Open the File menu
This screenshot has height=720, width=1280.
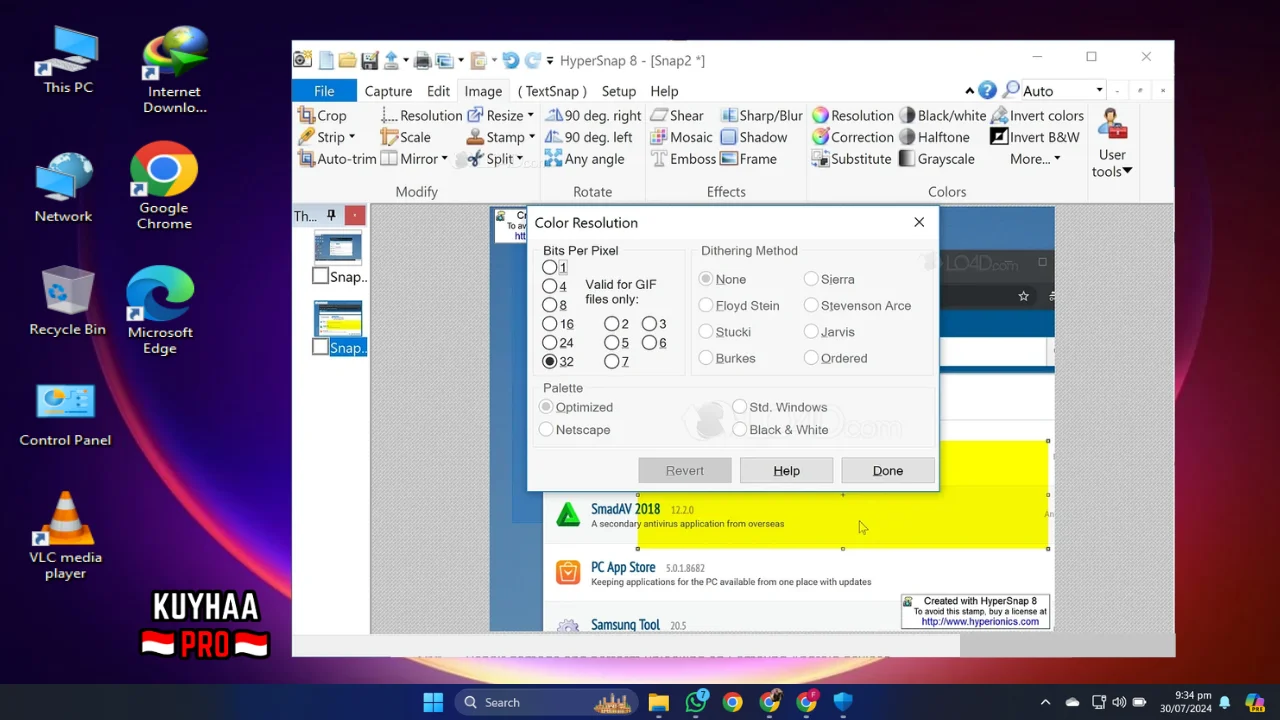coord(324,91)
